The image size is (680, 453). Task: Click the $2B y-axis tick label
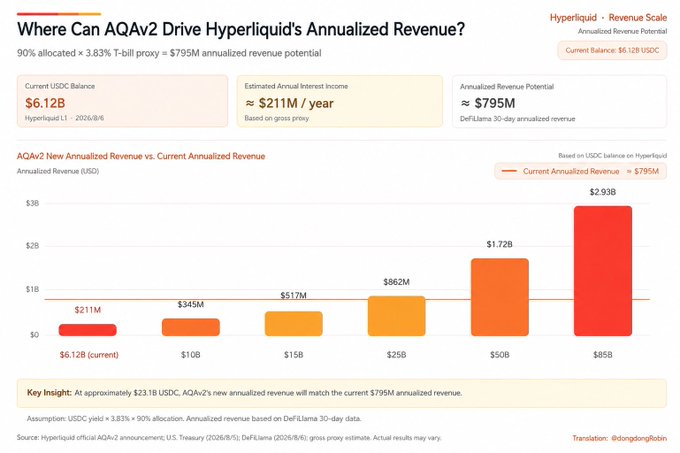click(x=33, y=246)
